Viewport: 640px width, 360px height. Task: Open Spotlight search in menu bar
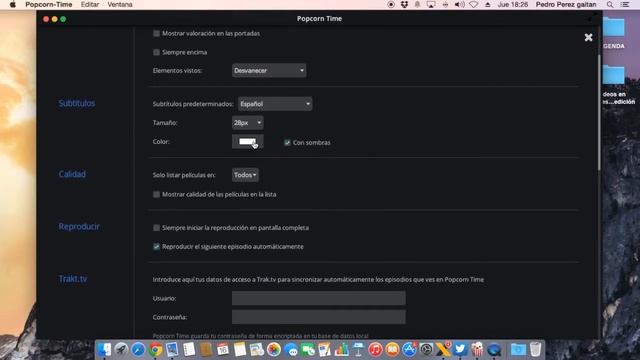[x=610, y=4]
